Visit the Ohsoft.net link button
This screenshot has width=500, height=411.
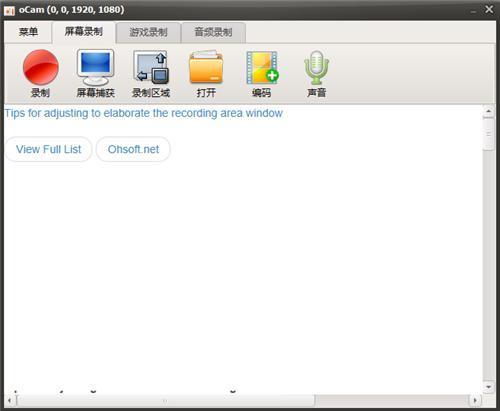coord(133,149)
